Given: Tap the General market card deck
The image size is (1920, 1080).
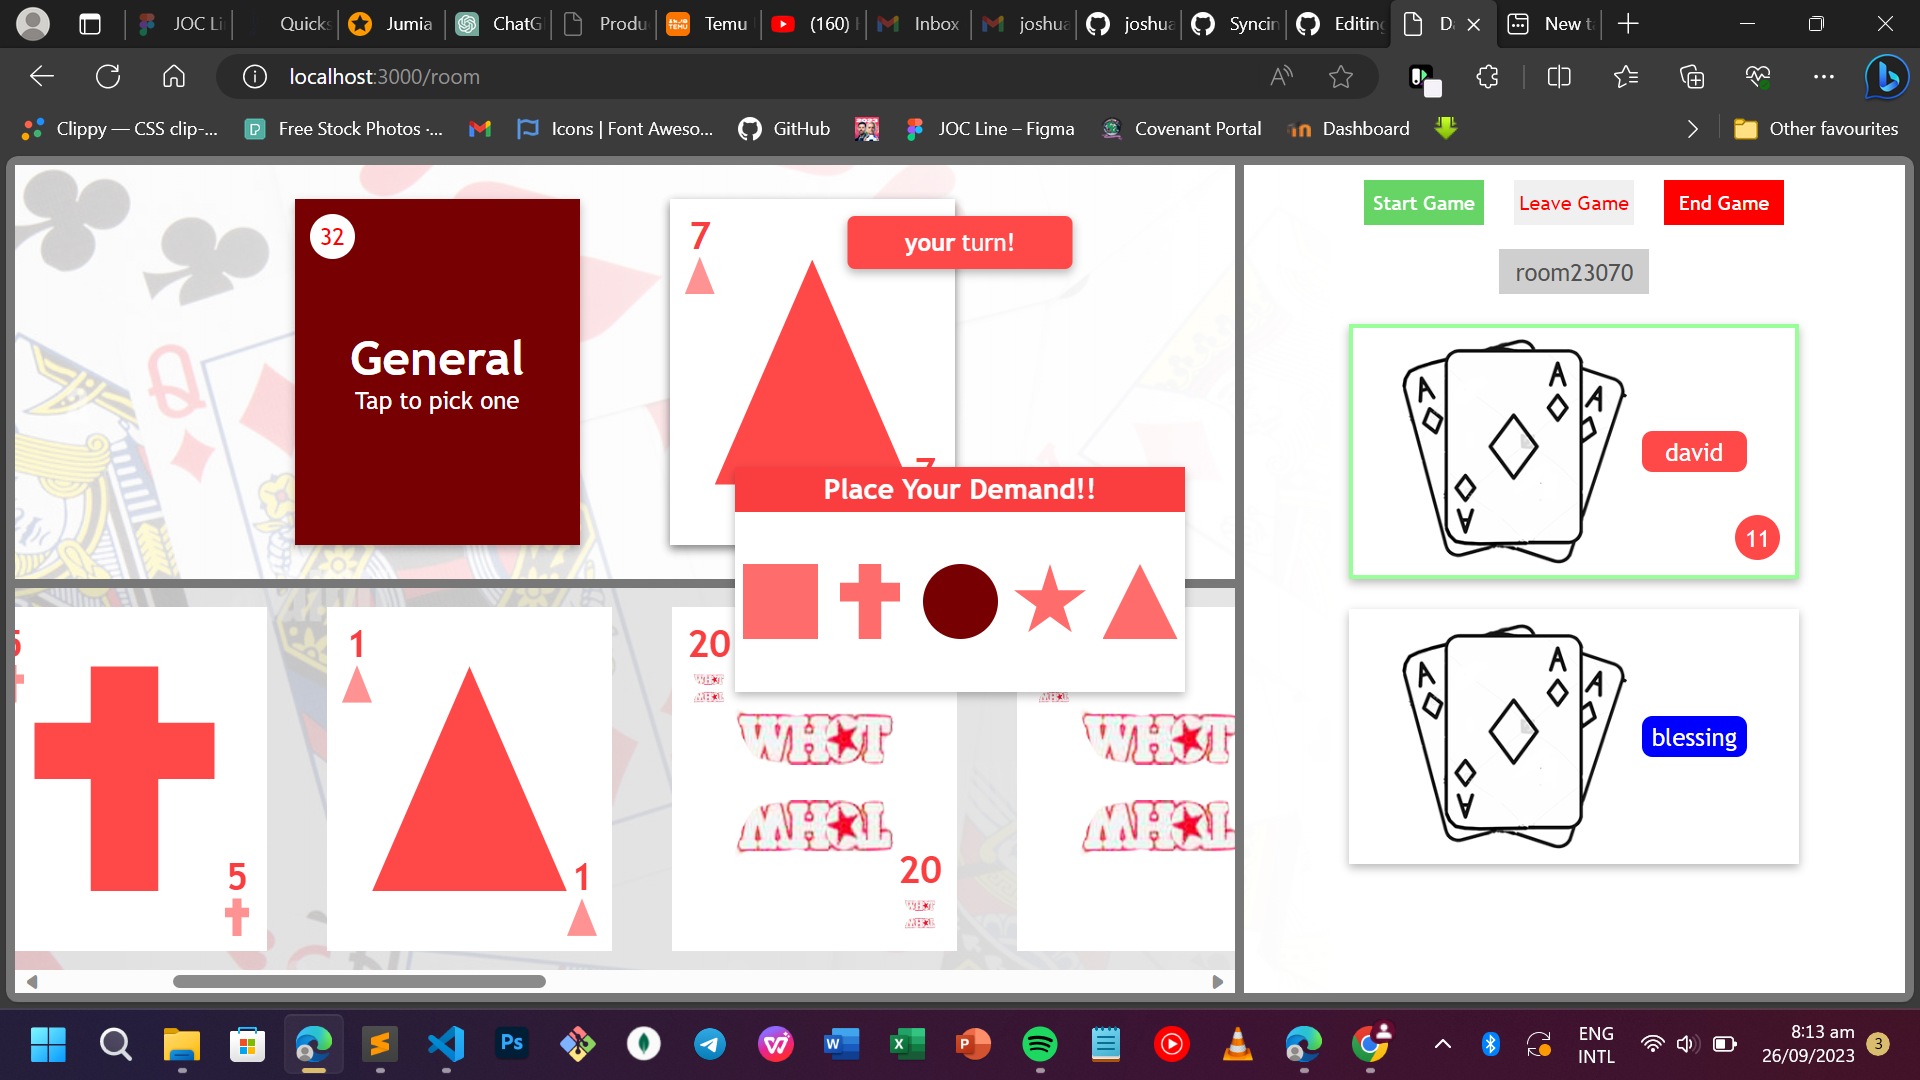Looking at the screenshot, I should click(x=437, y=372).
